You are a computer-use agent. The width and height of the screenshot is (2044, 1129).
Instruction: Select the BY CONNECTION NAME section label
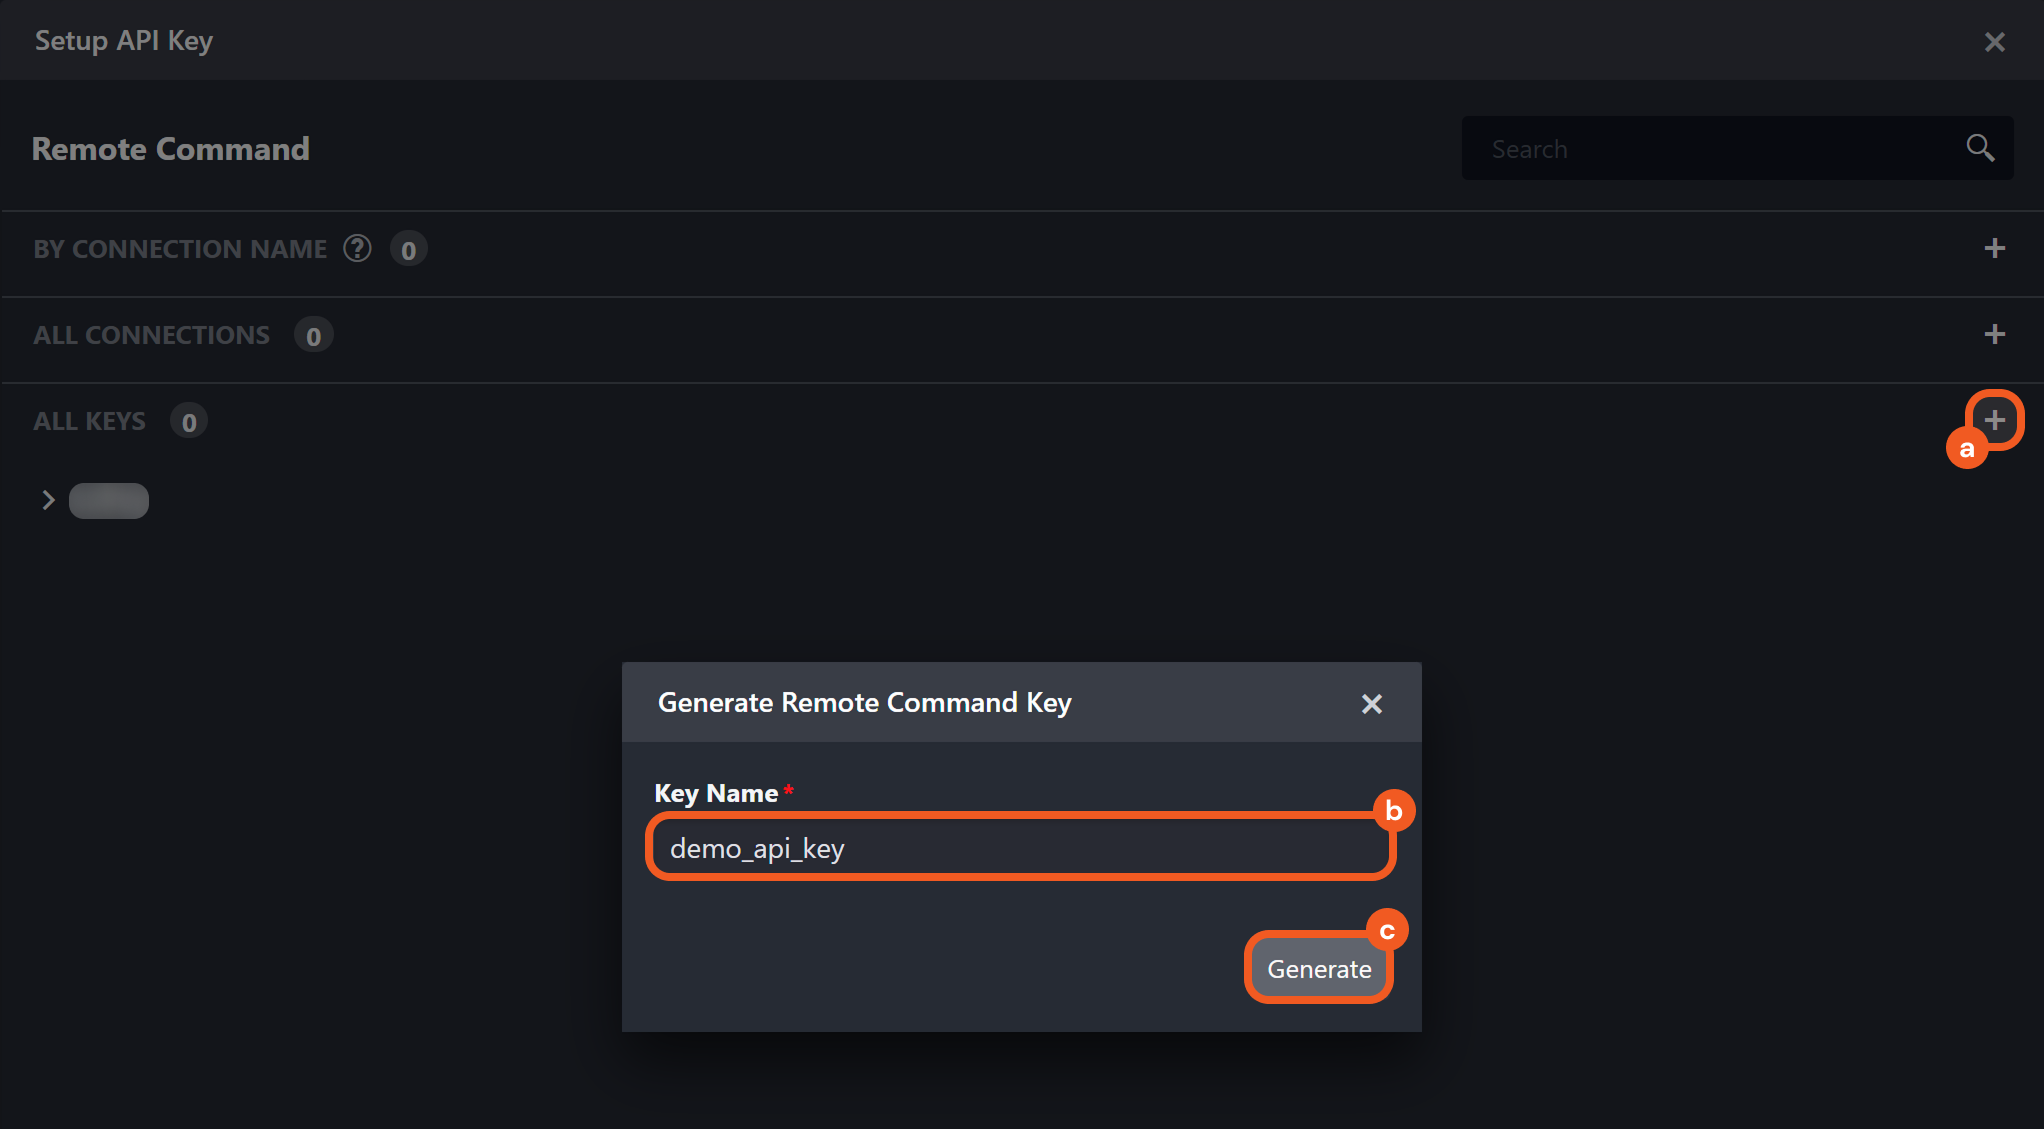click(180, 249)
